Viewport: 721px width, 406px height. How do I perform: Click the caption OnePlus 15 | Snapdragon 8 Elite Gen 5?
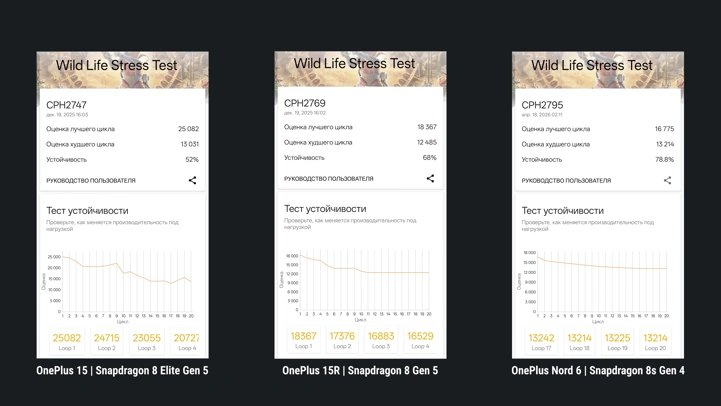tap(122, 371)
